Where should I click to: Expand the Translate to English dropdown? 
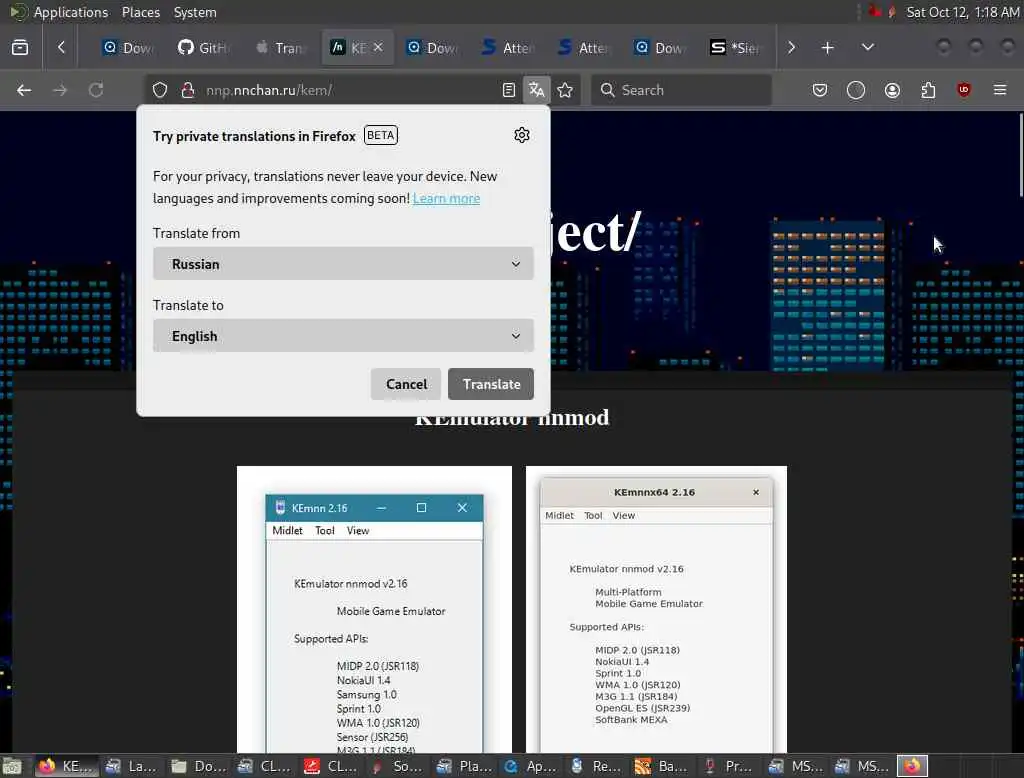(x=343, y=336)
